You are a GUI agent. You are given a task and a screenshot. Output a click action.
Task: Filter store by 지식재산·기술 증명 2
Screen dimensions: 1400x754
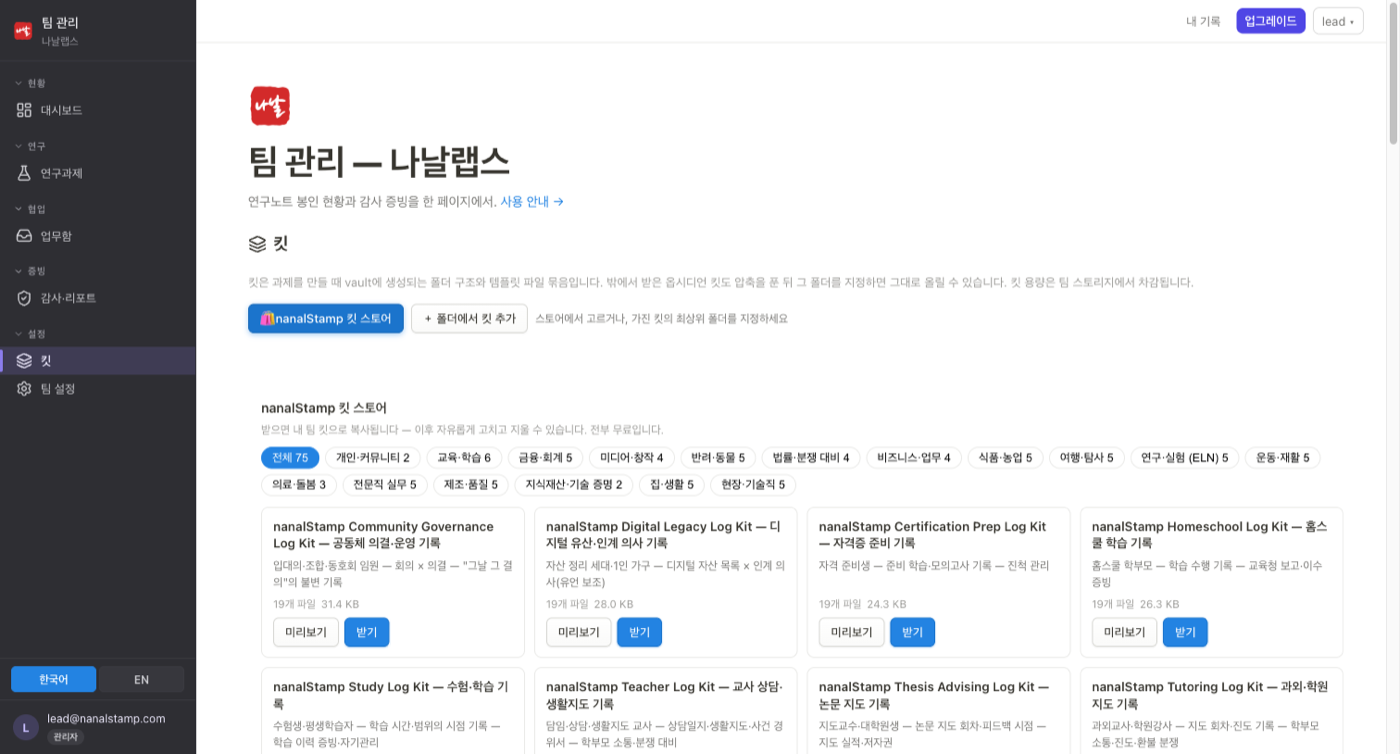click(x=574, y=484)
